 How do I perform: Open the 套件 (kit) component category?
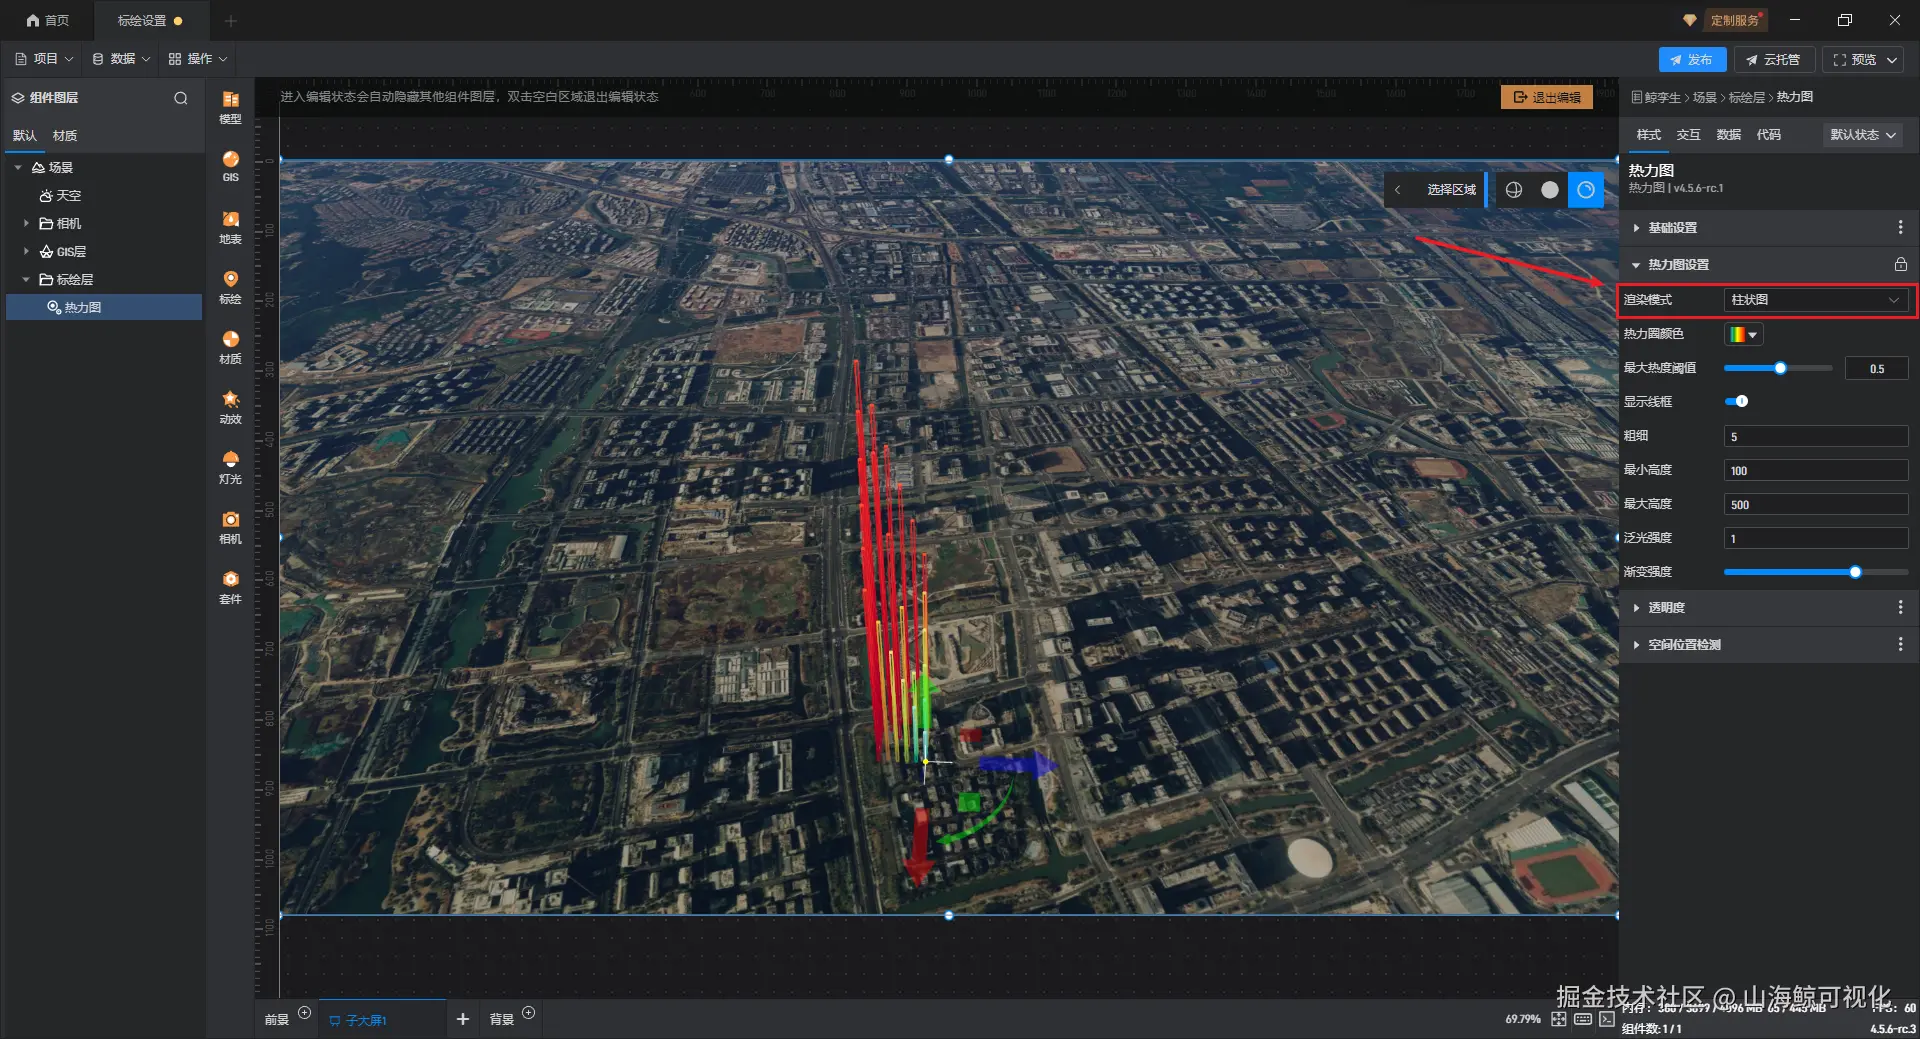click(230, 587)
